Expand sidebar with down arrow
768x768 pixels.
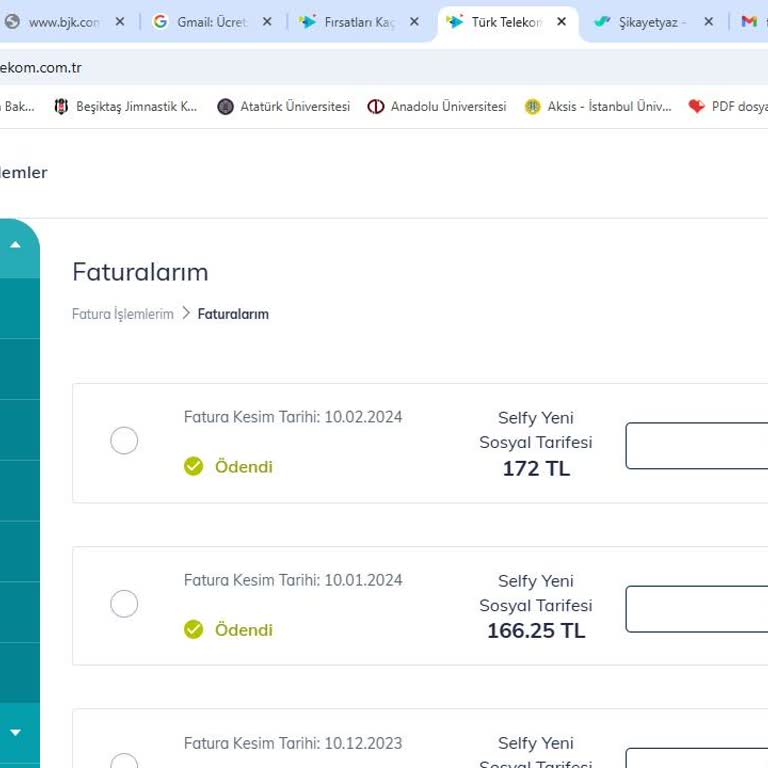[x=16, y=732]
